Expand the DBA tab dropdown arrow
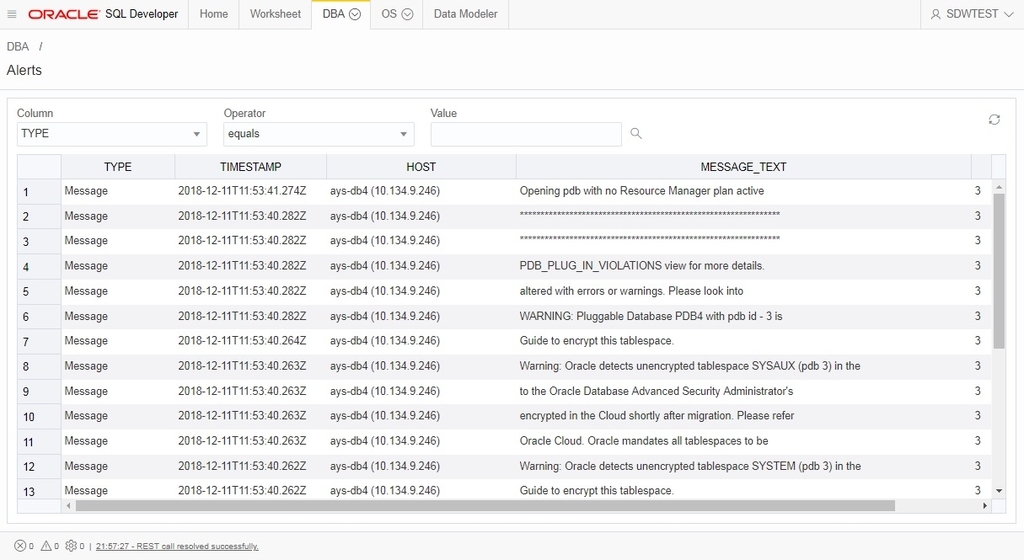The height and width of the screenshot is (560, 1024). click(355, 14)
